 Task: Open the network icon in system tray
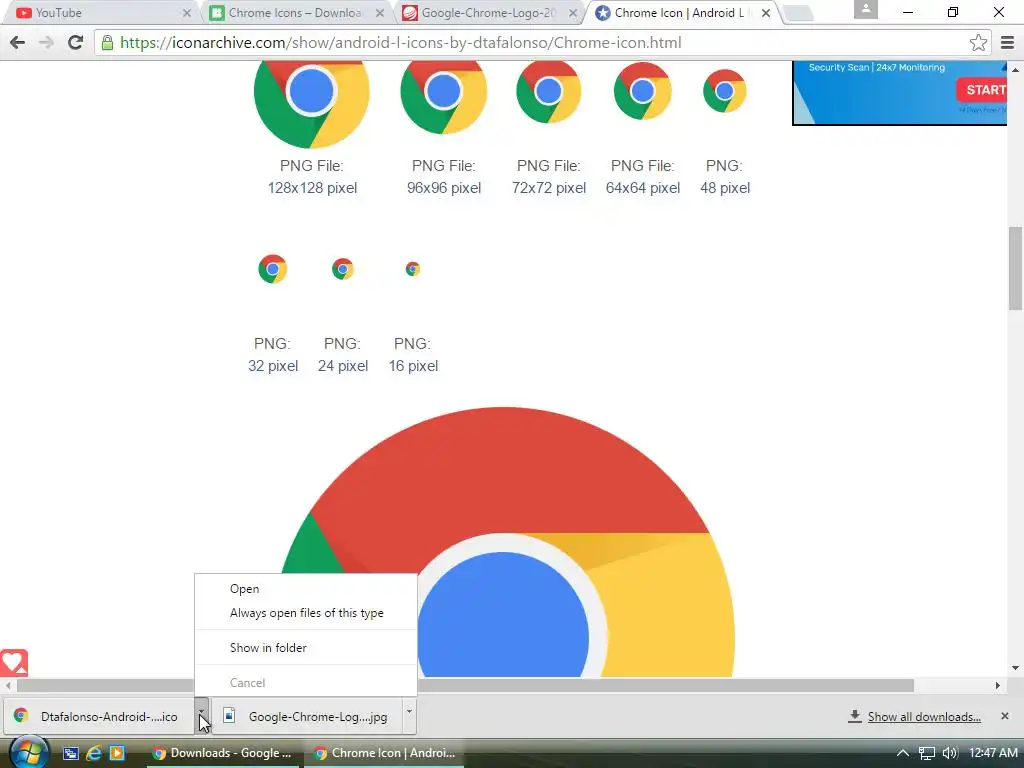[927, 753]
